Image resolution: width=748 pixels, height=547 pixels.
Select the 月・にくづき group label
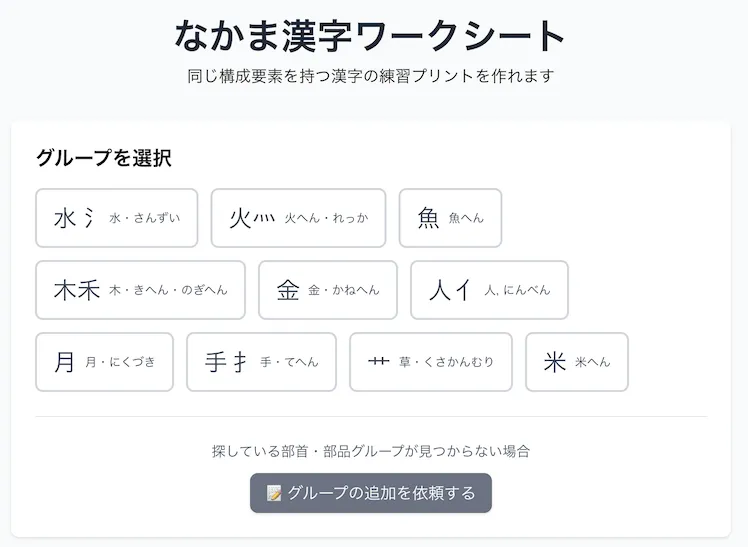click(x=120, y=362)
